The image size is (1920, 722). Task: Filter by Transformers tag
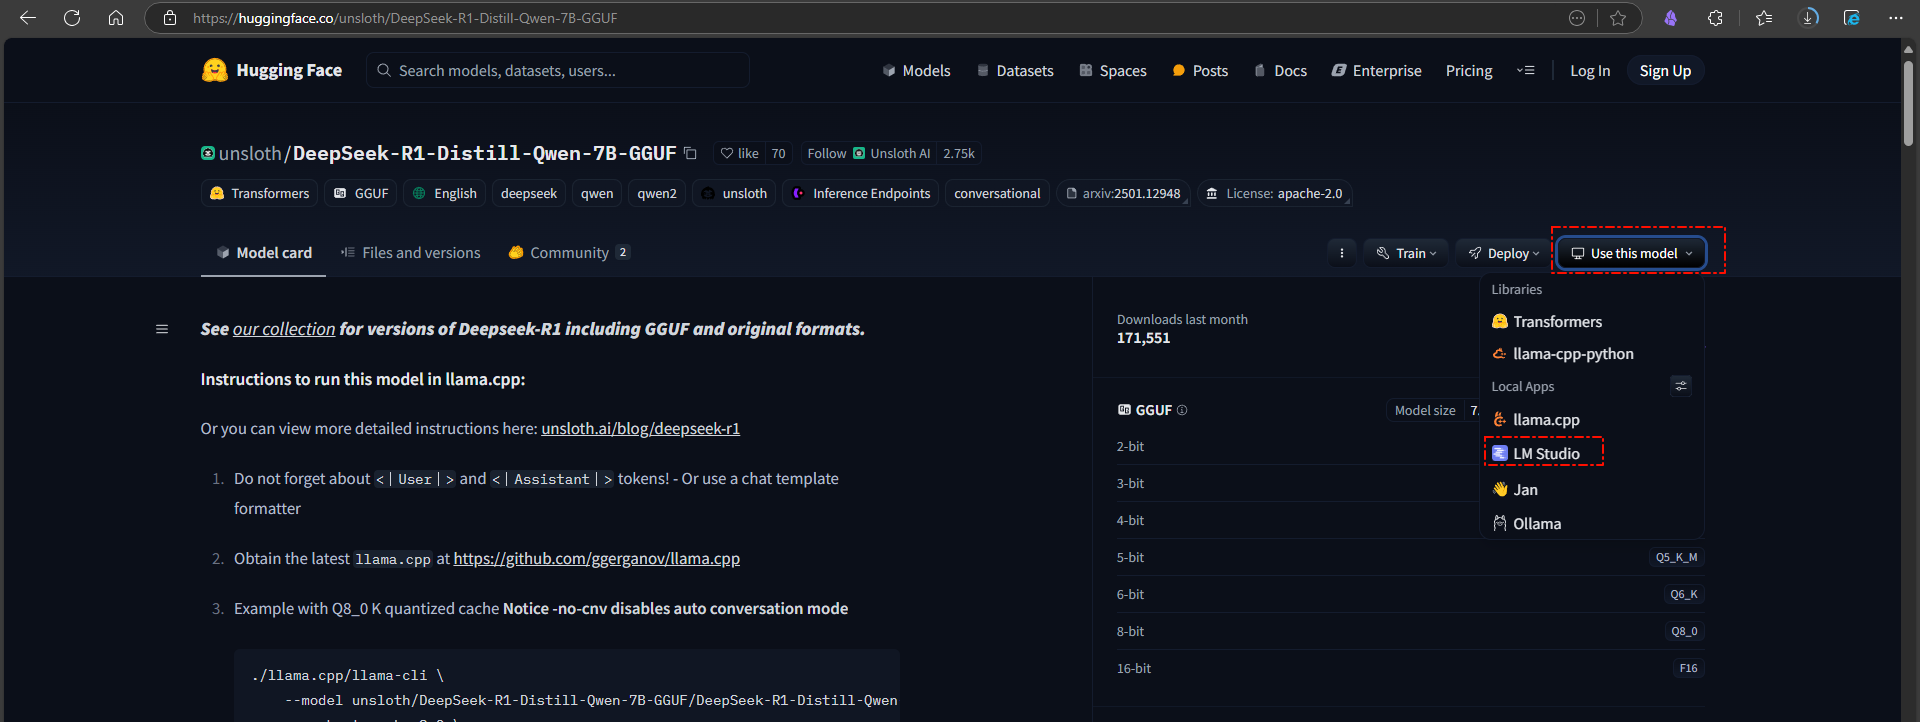[x=260, y=193]
